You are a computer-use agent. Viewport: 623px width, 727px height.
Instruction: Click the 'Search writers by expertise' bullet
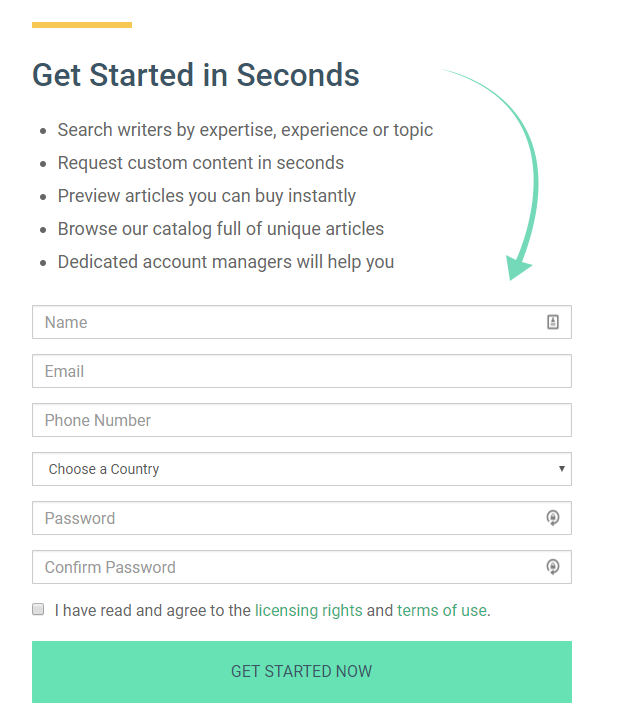245,130
